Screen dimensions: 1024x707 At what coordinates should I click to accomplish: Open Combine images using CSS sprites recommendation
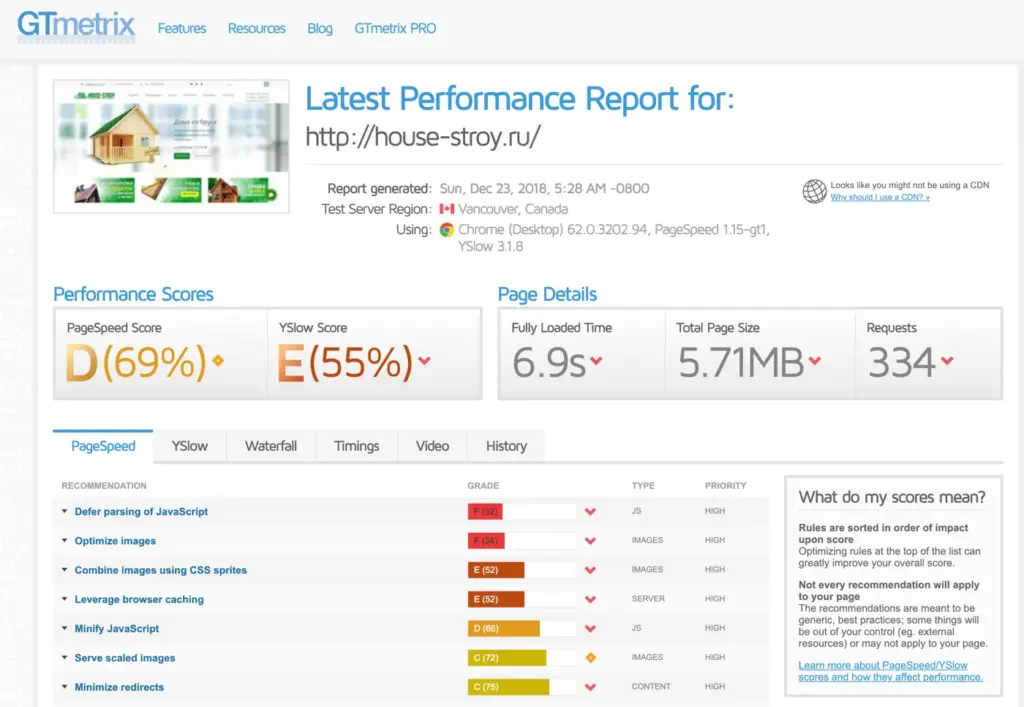pos(161,570)
